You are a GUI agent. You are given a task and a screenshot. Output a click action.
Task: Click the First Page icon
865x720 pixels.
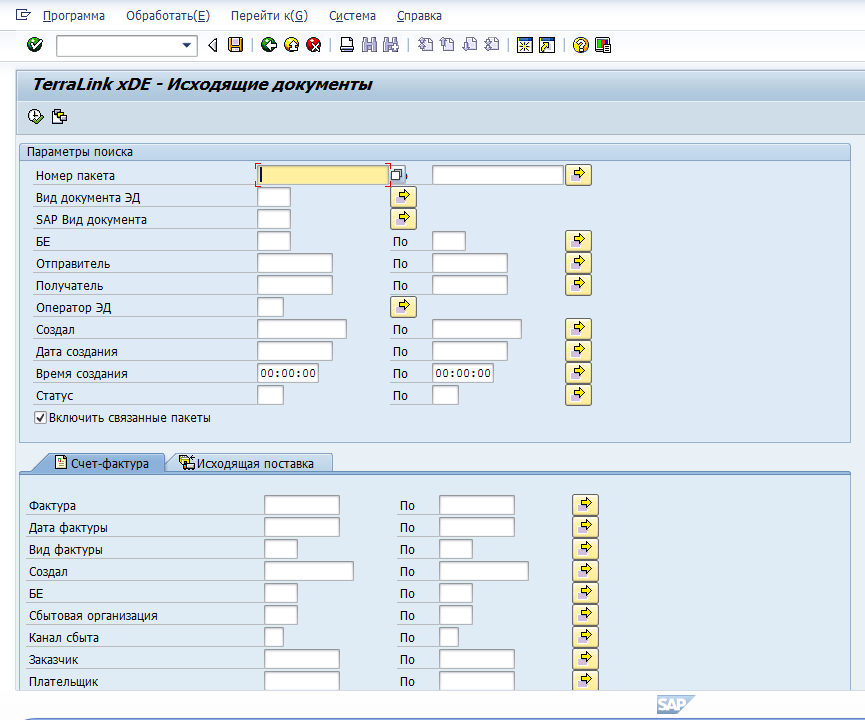(x=425, y=45)
